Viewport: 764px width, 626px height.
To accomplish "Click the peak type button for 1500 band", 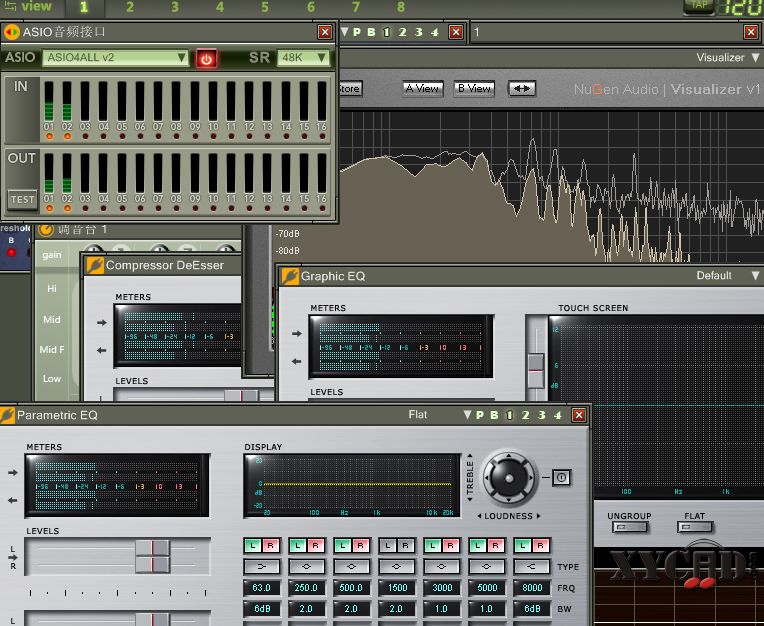I will pyautogui.click(x=397, y=567).
